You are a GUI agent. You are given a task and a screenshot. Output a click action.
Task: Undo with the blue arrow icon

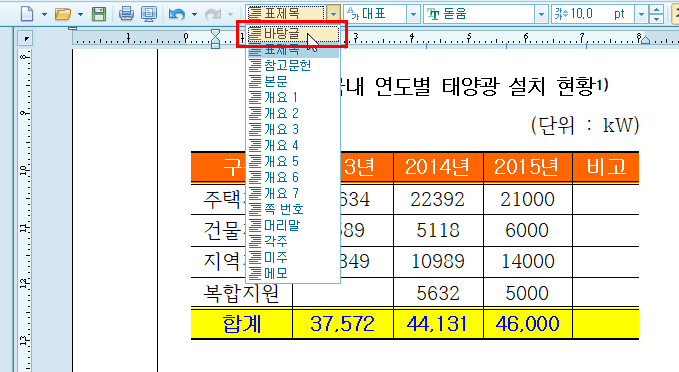177,14
